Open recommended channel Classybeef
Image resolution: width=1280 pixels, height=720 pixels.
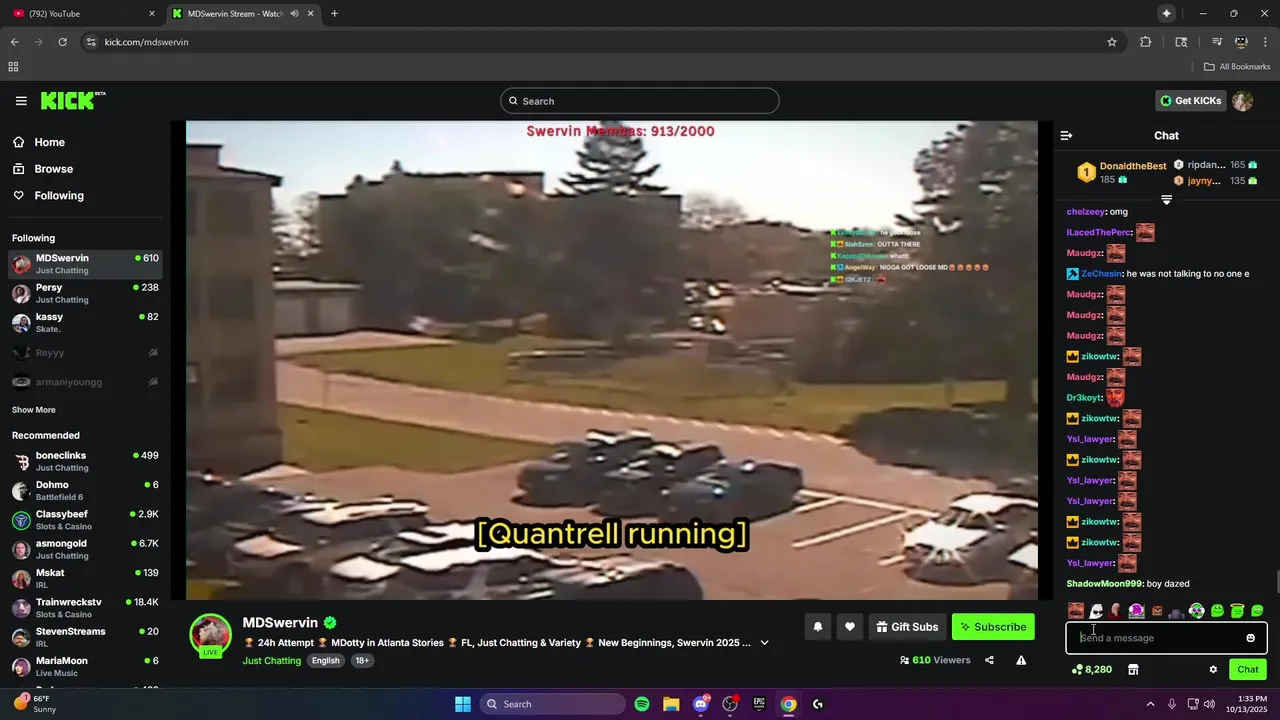(85, 520)
